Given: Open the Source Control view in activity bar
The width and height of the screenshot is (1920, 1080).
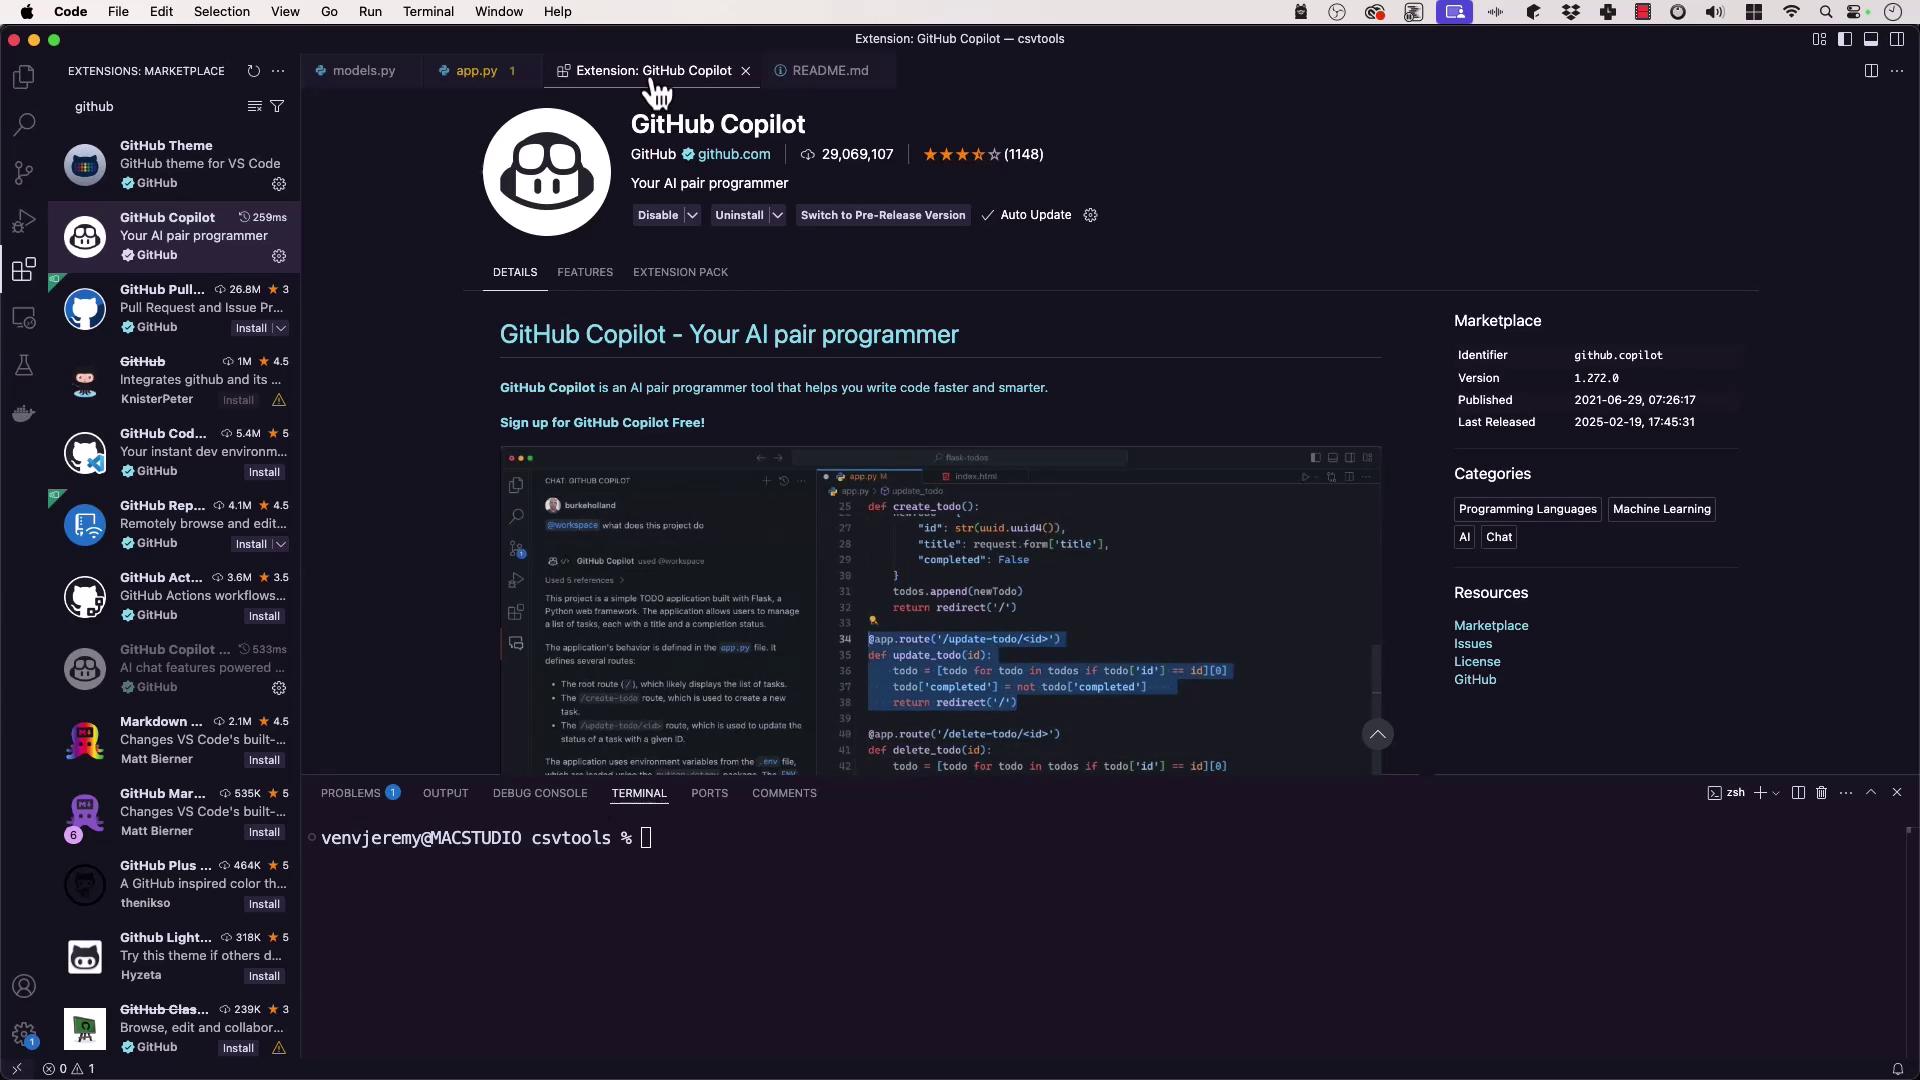Looking at the screenshot, I should [24, 173].
